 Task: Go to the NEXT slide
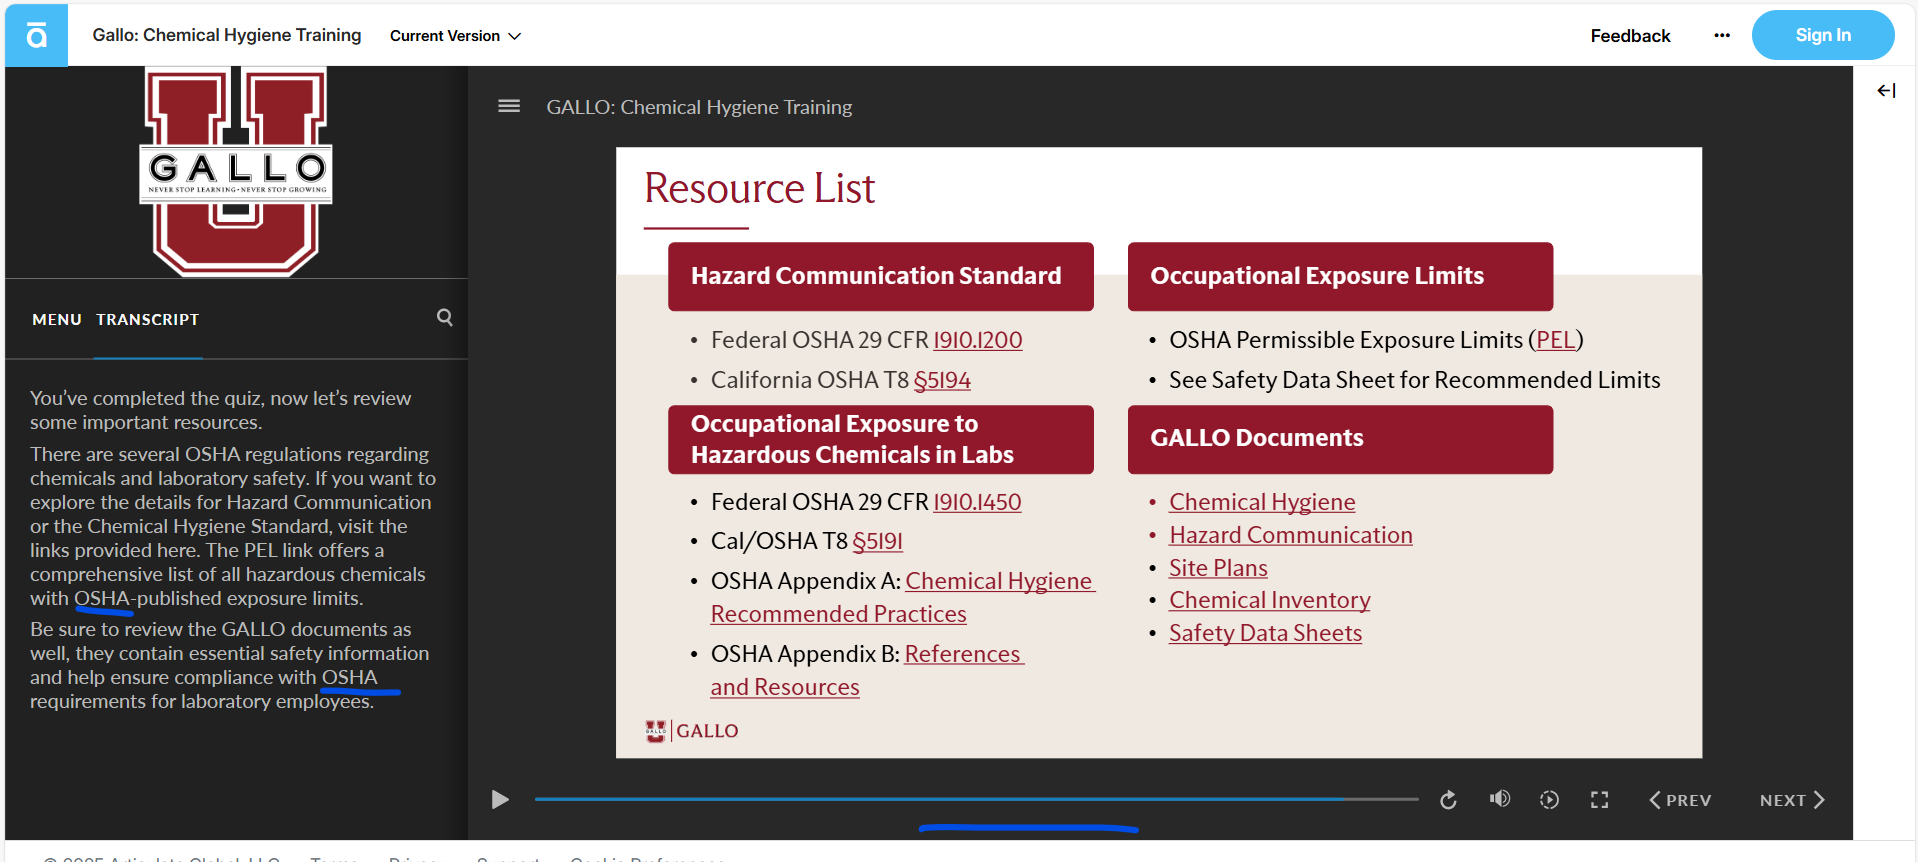[x=1792, y=800]
